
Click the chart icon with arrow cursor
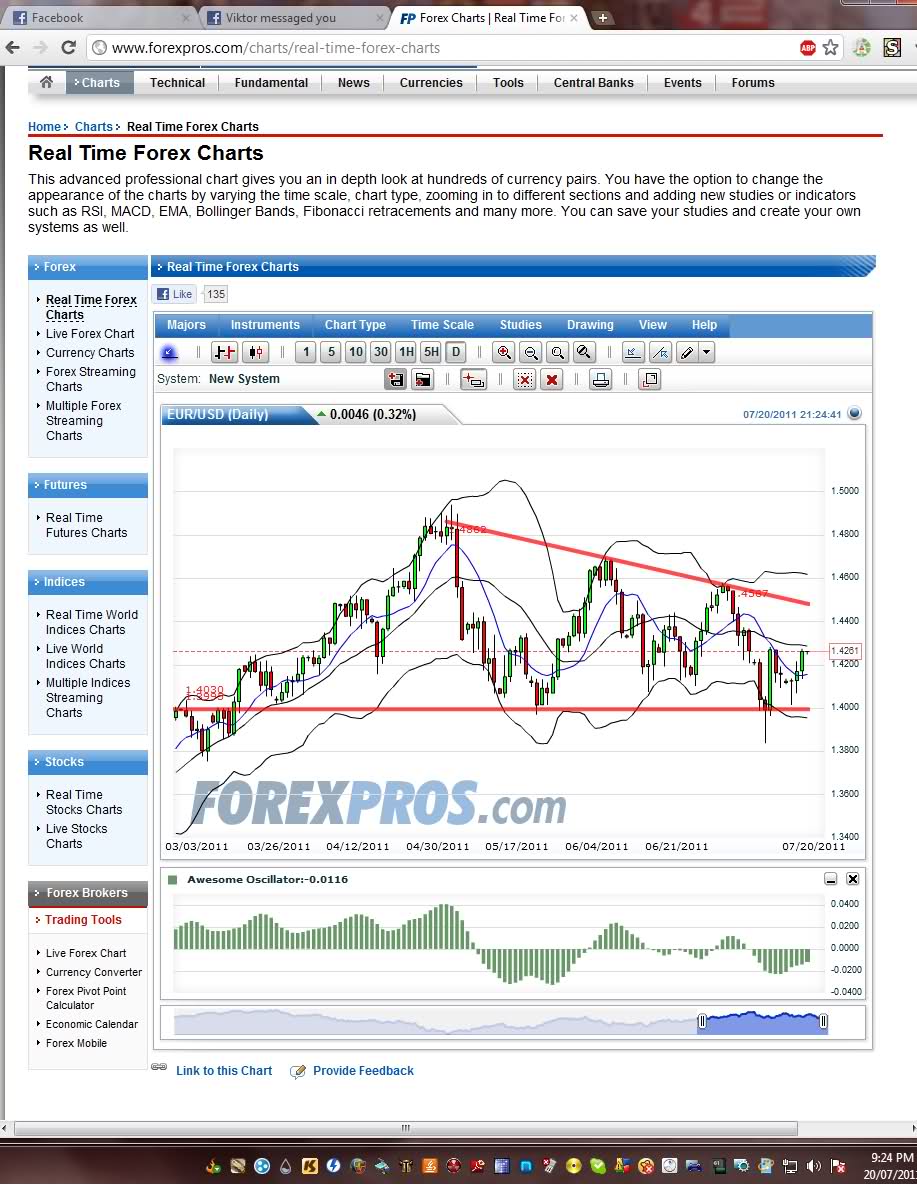[661, 352]
